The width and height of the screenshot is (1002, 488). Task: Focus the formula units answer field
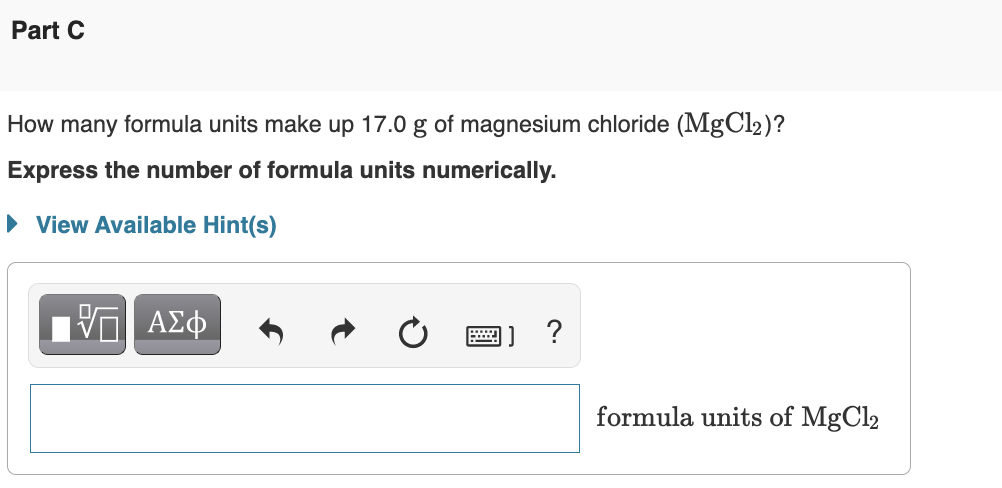click(305, 418)
